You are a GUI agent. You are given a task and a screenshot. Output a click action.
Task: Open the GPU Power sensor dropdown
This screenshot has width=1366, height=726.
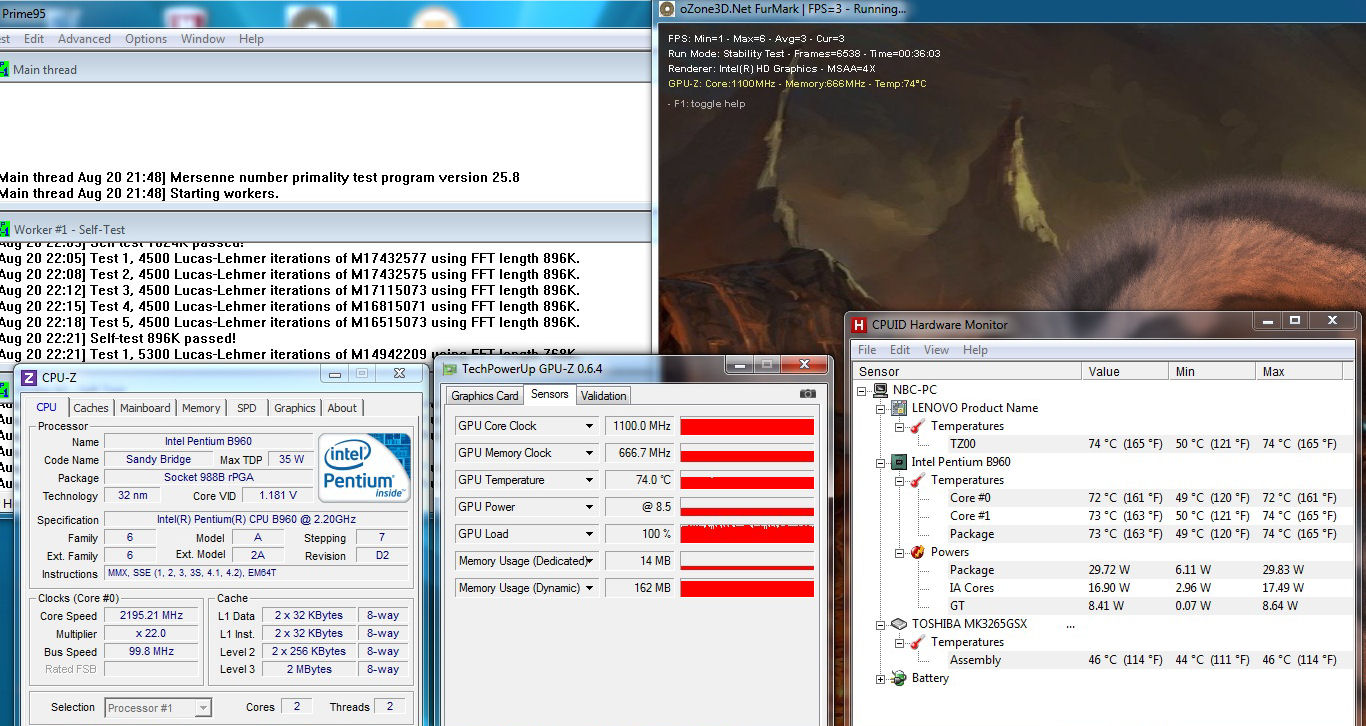[x=590, y=507]
